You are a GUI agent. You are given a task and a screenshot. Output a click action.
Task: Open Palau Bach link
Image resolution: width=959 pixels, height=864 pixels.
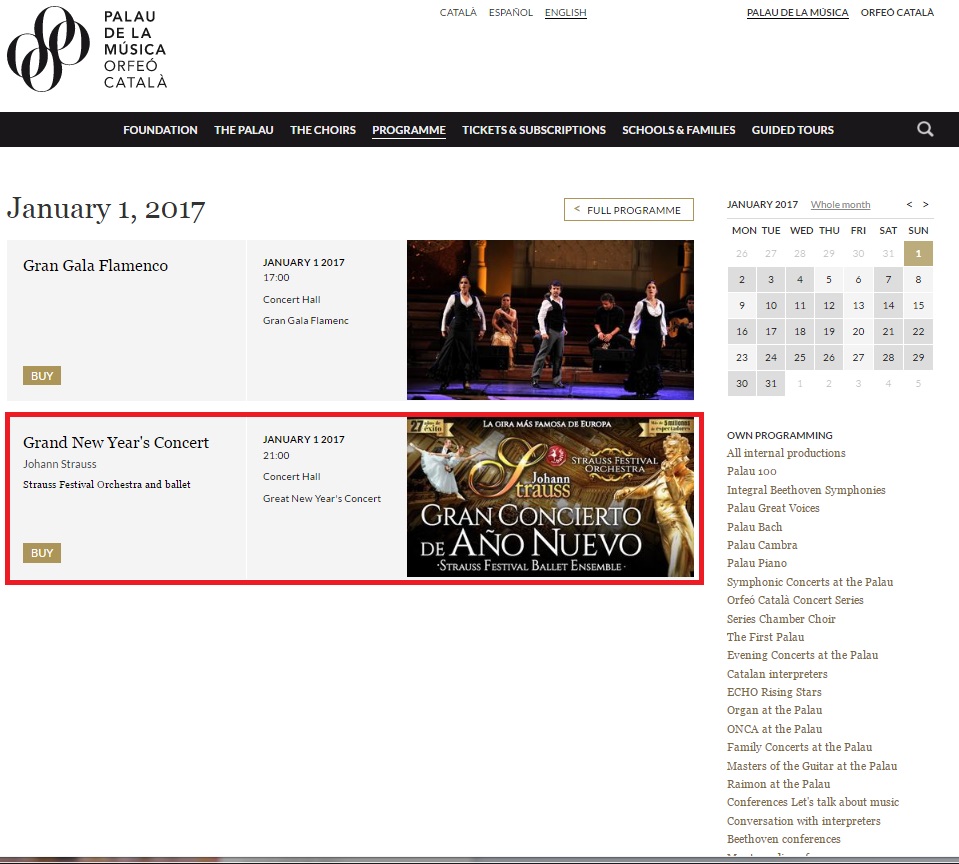(x=754, y=526)
